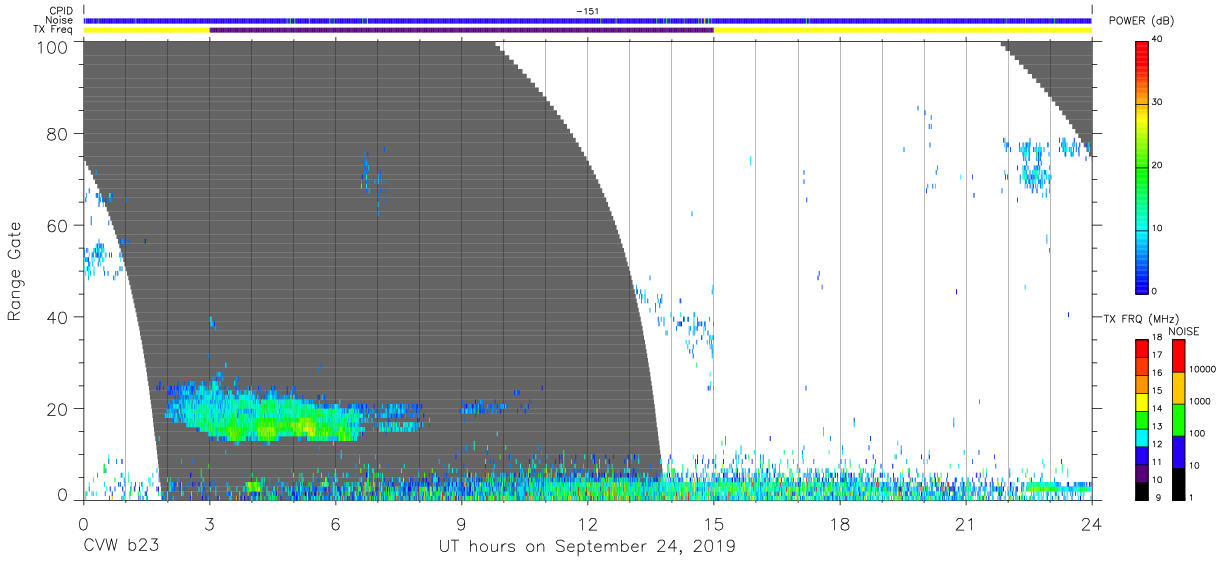This screenshot has height=567, width=1228.
Task: Select the NOISE color scale bar
Action: (x=1178, y=418)
